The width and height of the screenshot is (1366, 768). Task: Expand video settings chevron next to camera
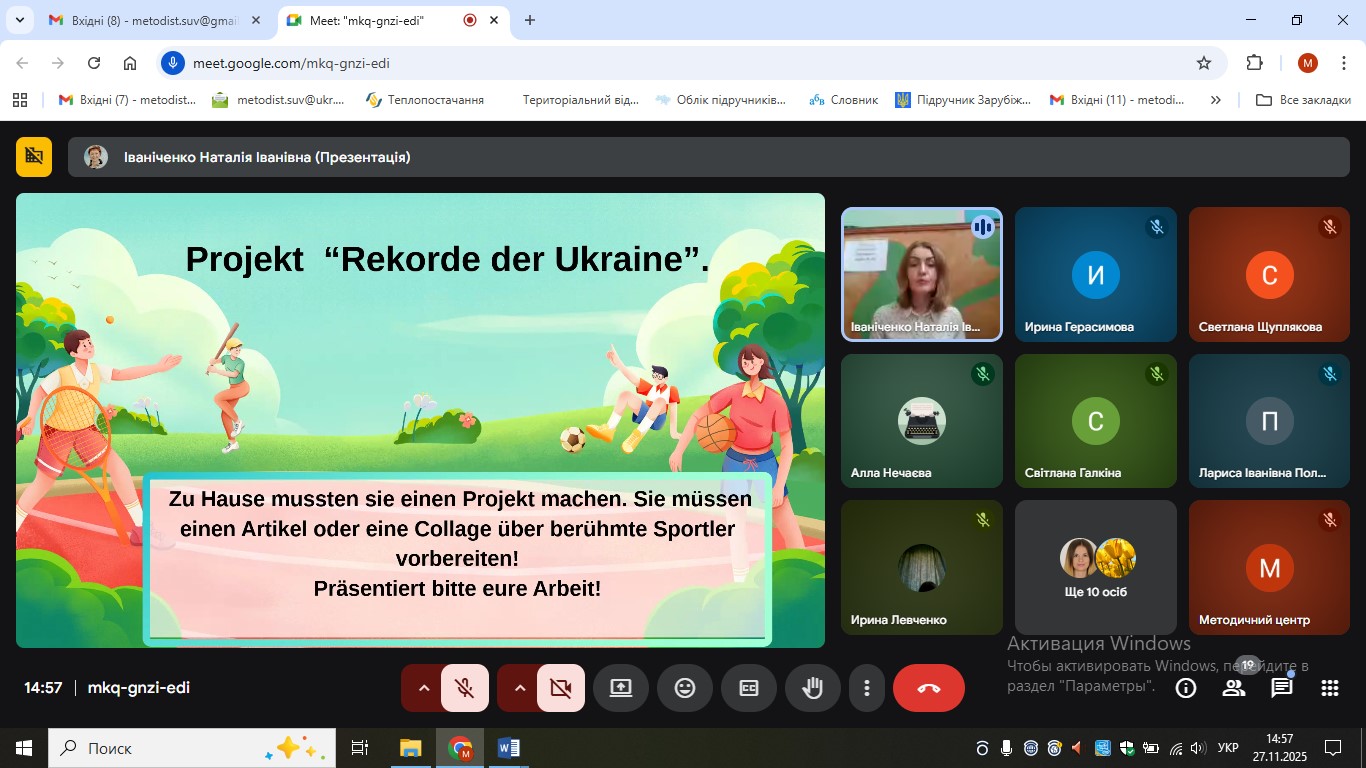pyautogui.click(x=519, y=688)
